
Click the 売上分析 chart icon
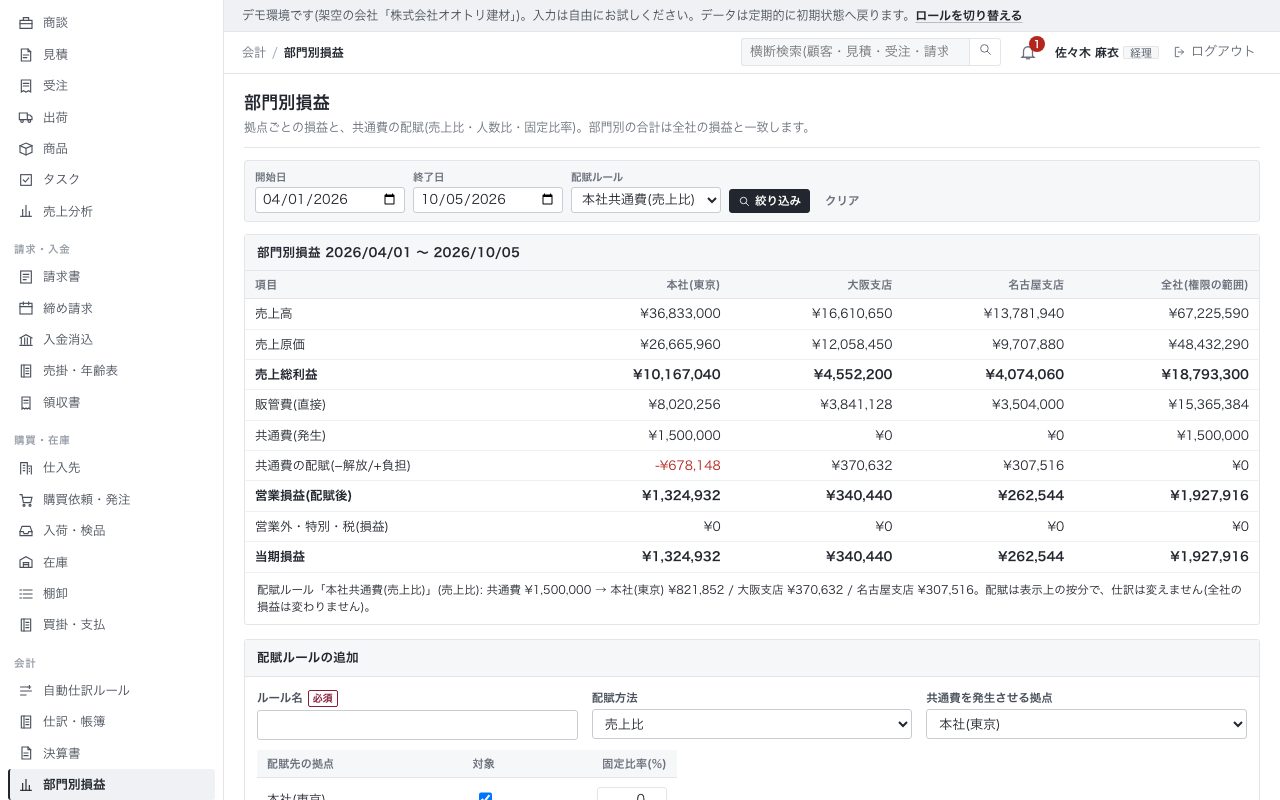(x=26, y=211)
